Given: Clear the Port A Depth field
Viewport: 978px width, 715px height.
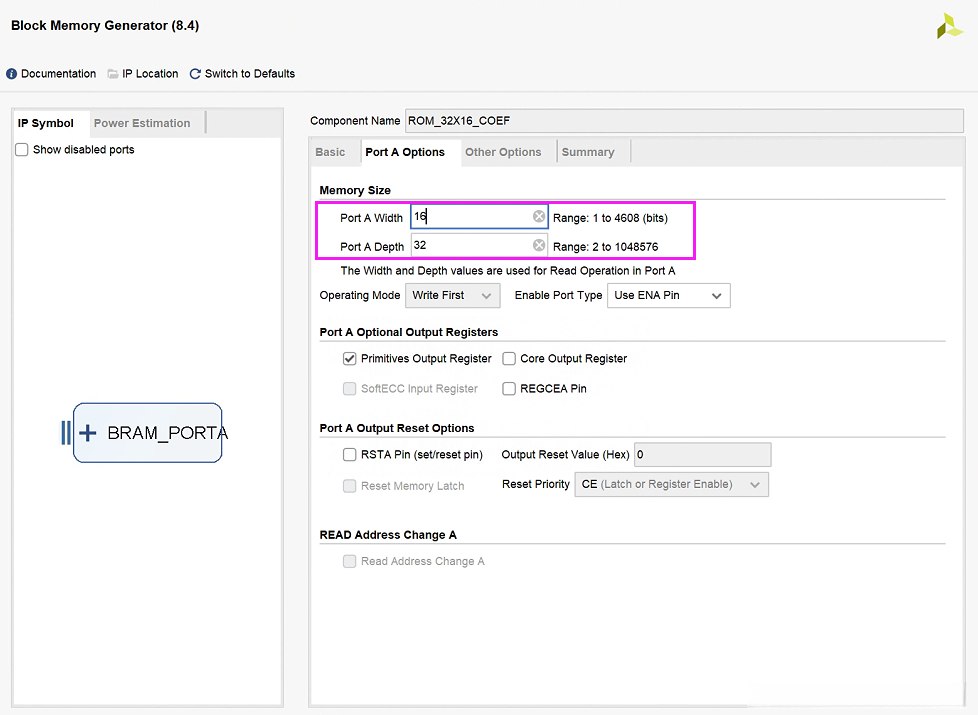Looking at the screenshot, I should click(539, 246).
